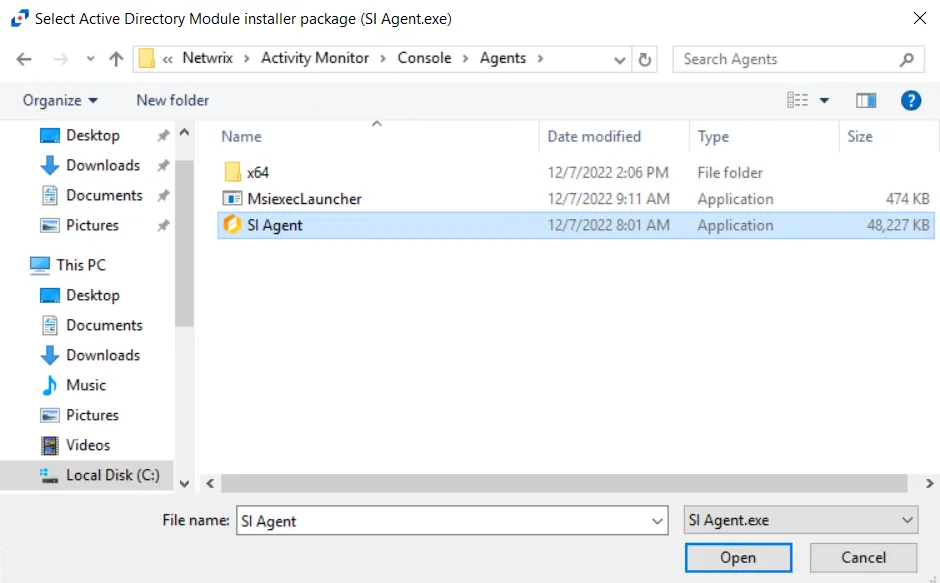Click pin icon next to Desktop
940x583 pixels.
pos(163,136)
